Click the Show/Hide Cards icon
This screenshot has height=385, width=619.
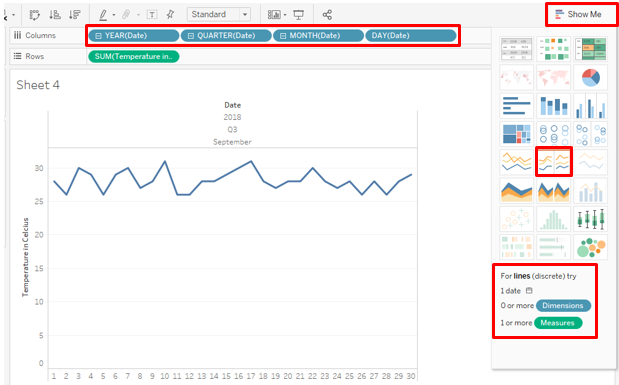274,15
